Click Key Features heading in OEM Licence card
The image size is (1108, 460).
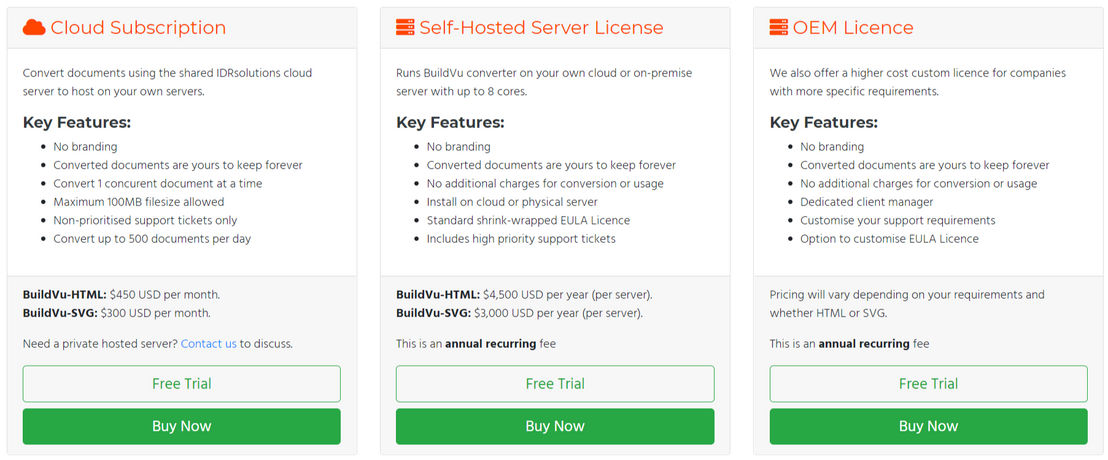click(824, 122)
